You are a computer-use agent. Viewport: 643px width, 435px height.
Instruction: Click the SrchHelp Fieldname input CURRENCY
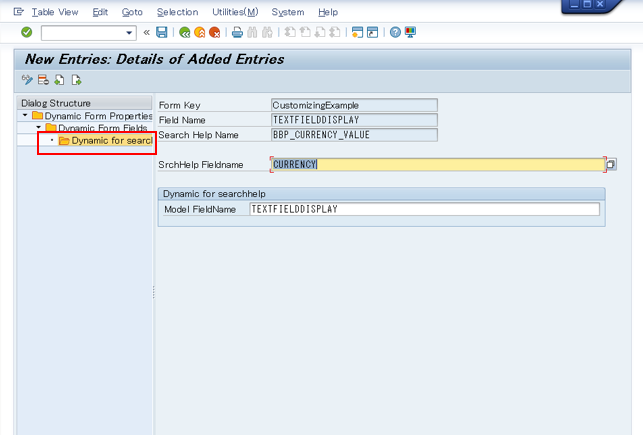point(438,164)
